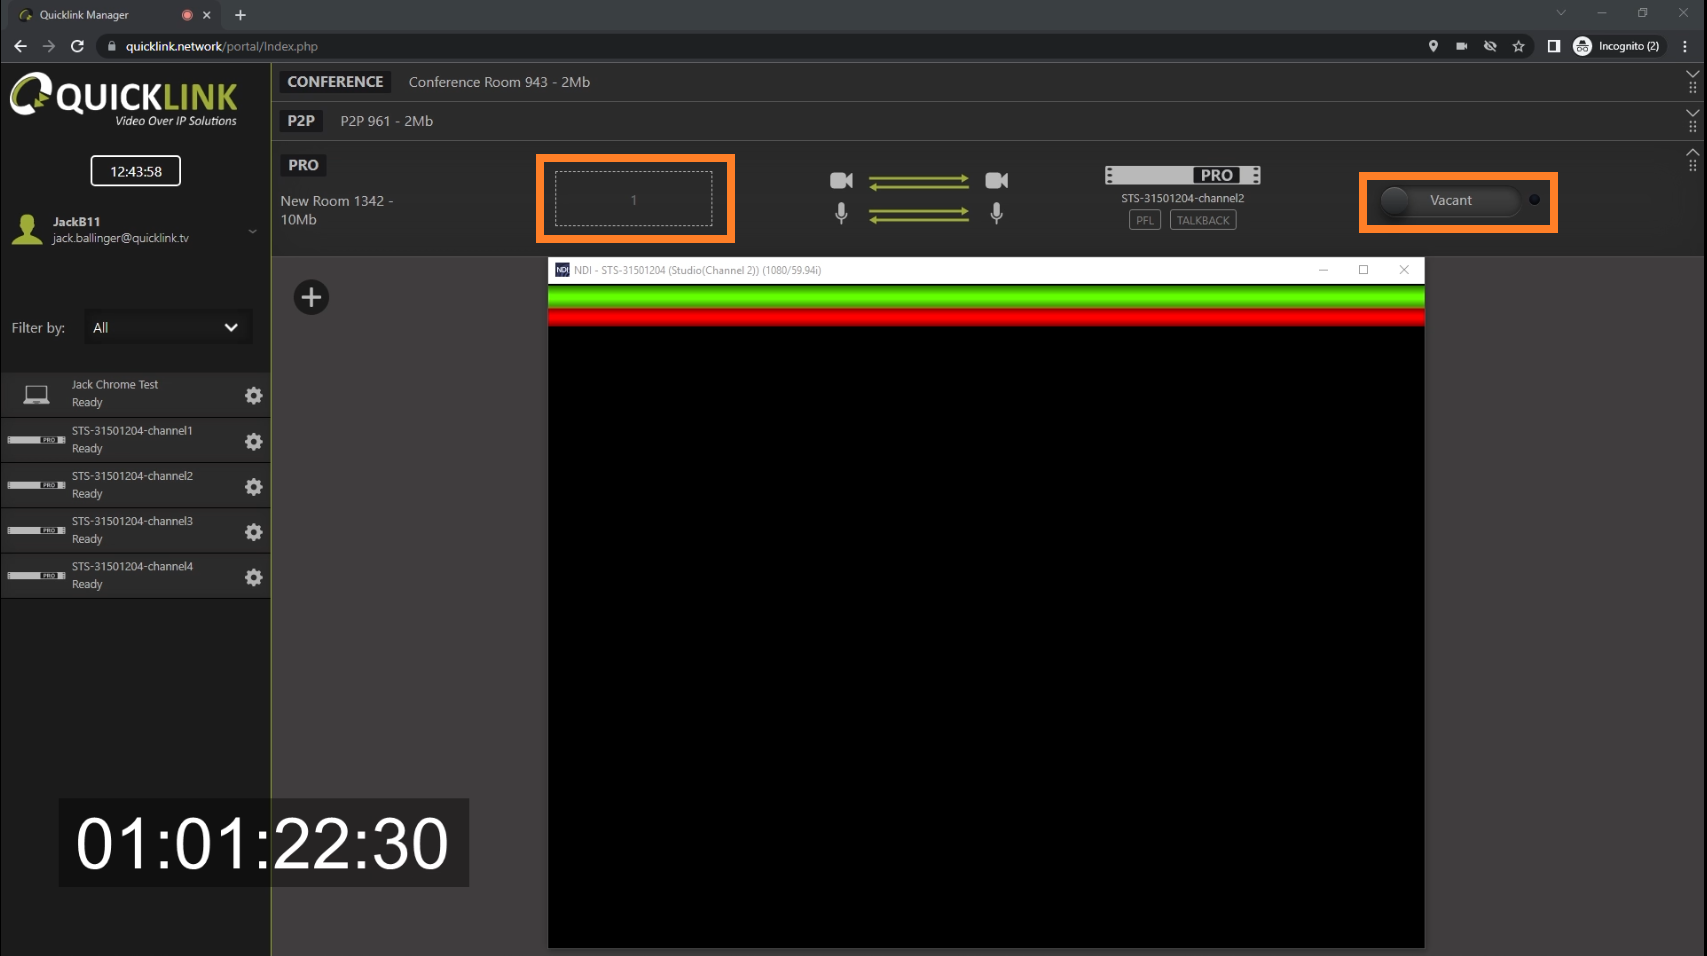Bookmark this page with star icon
The width and height of the screenshot is (1707, 956).
pos(1518,46)
